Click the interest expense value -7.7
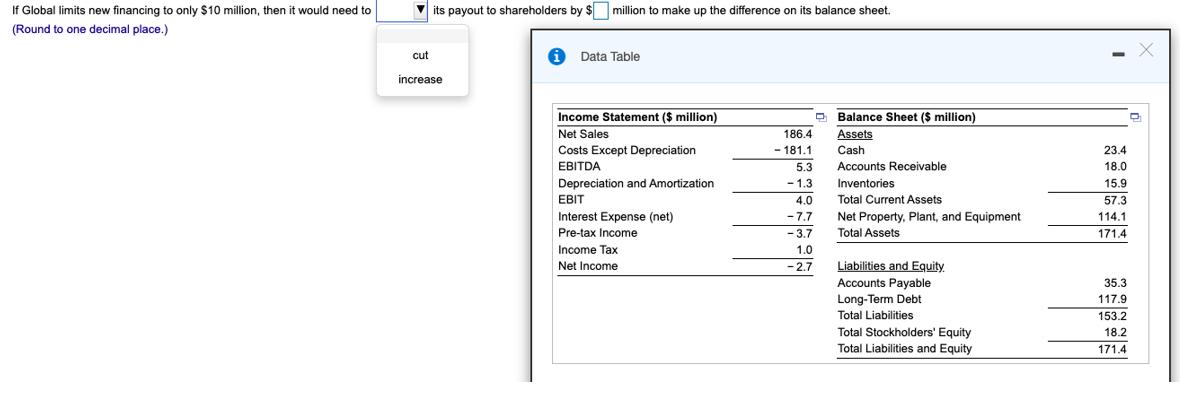This screenshot has height=406, width=1180. click(800, 217)
